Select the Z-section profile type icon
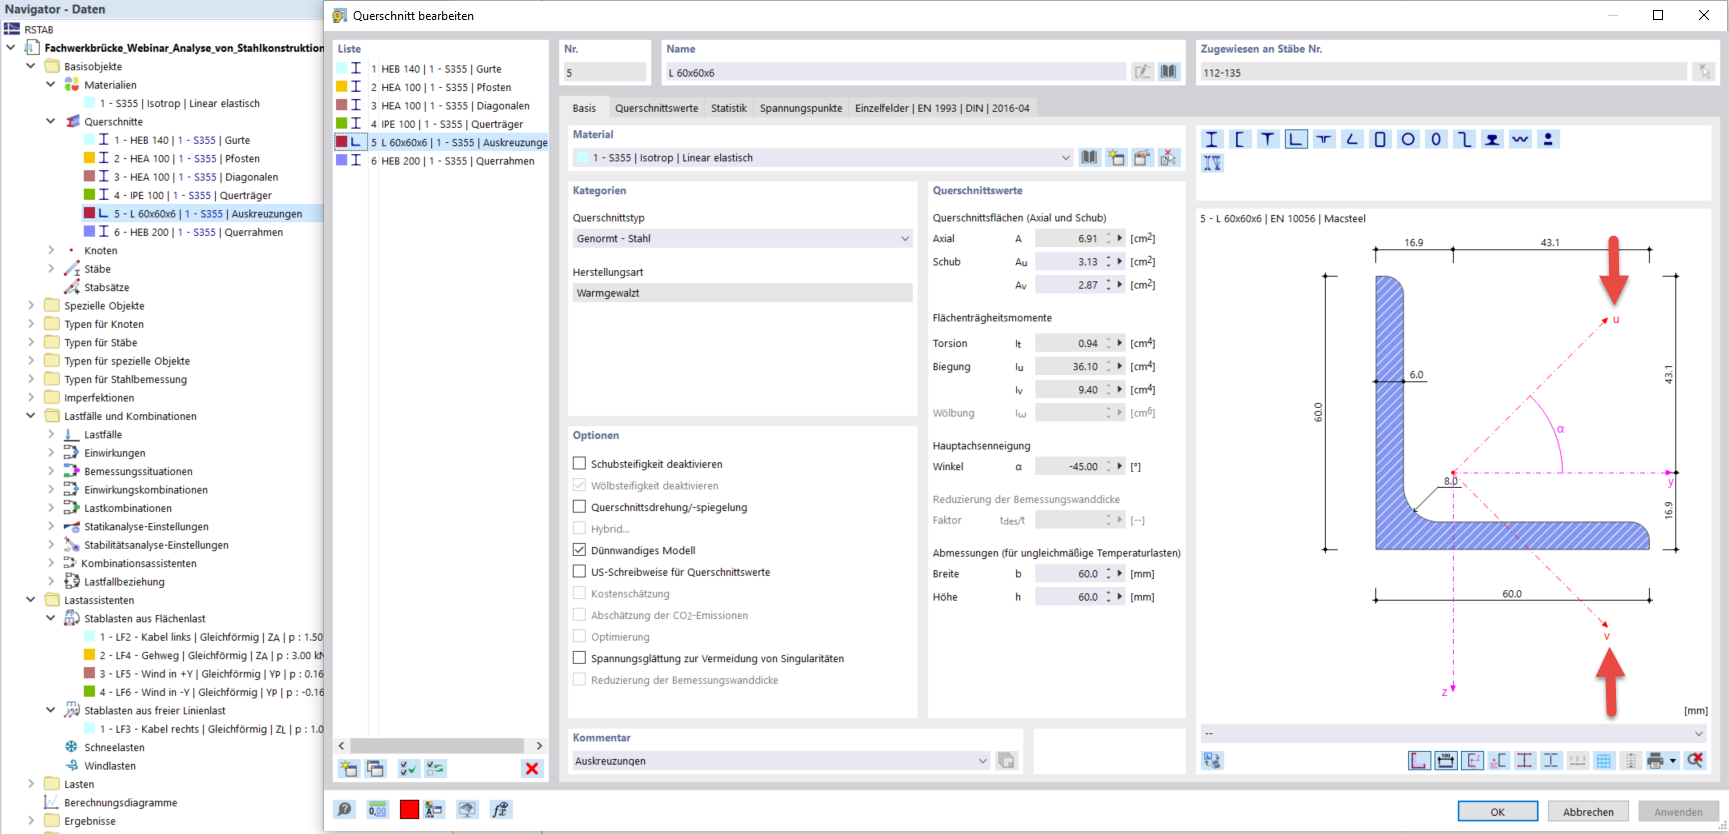 pos(1464,139)
